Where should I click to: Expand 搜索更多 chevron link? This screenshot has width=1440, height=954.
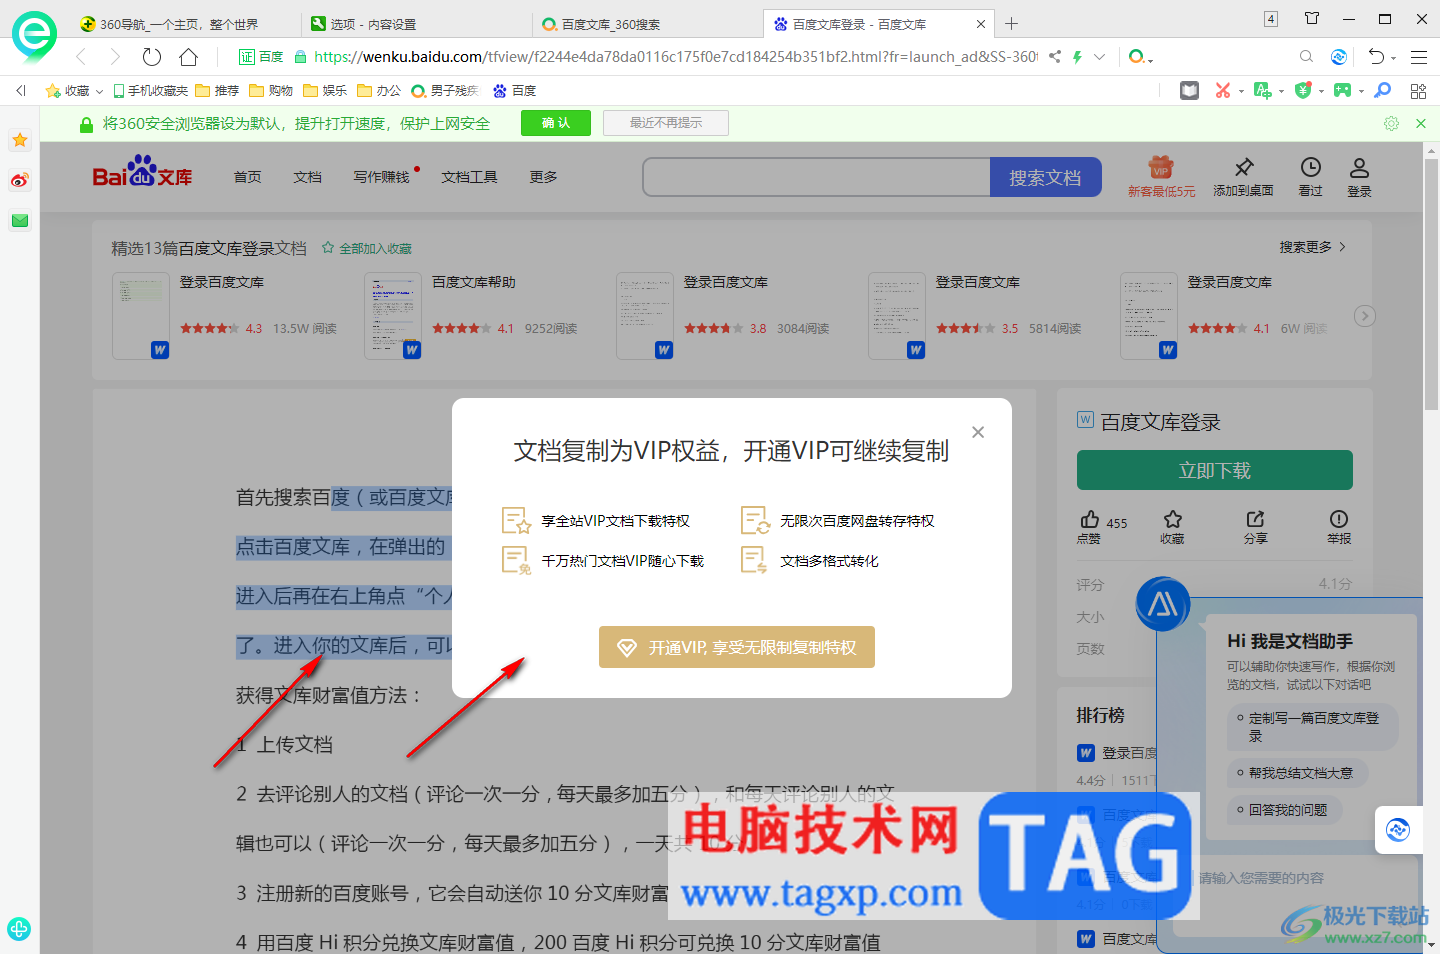pyautogui.click(x=1342, y=247)
